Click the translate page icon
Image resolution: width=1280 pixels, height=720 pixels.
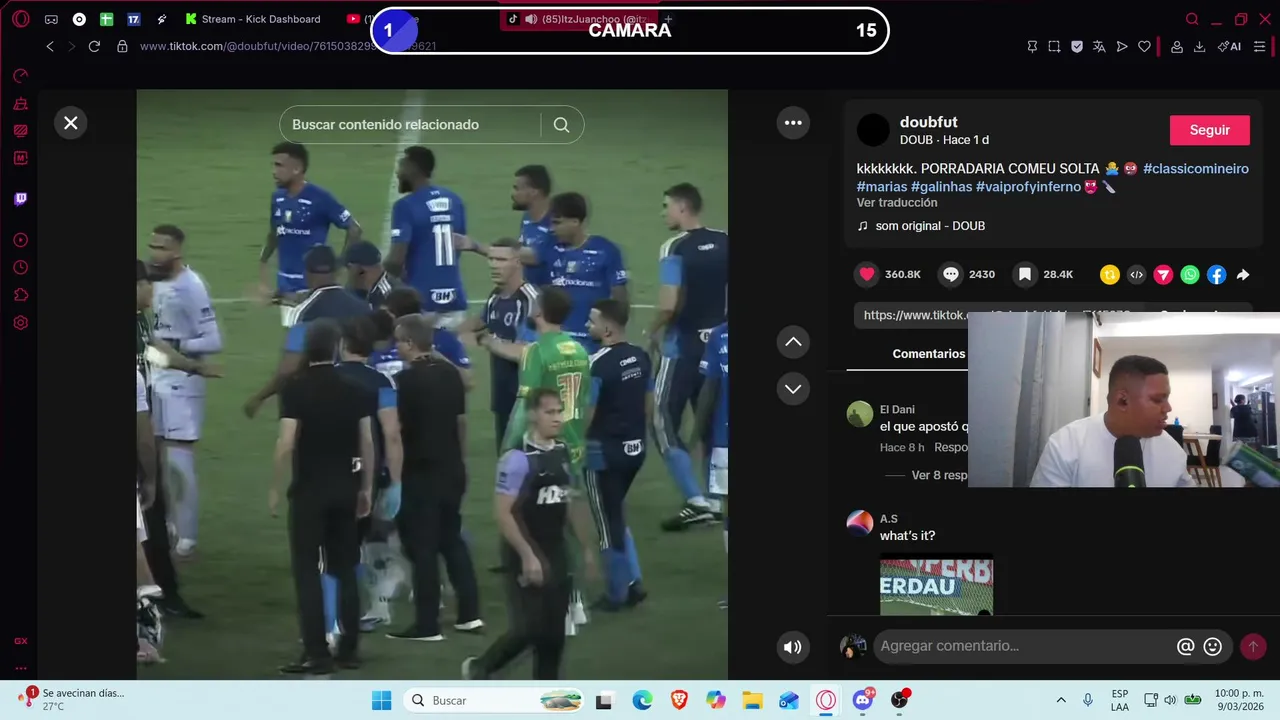[x=1099, y=46]
